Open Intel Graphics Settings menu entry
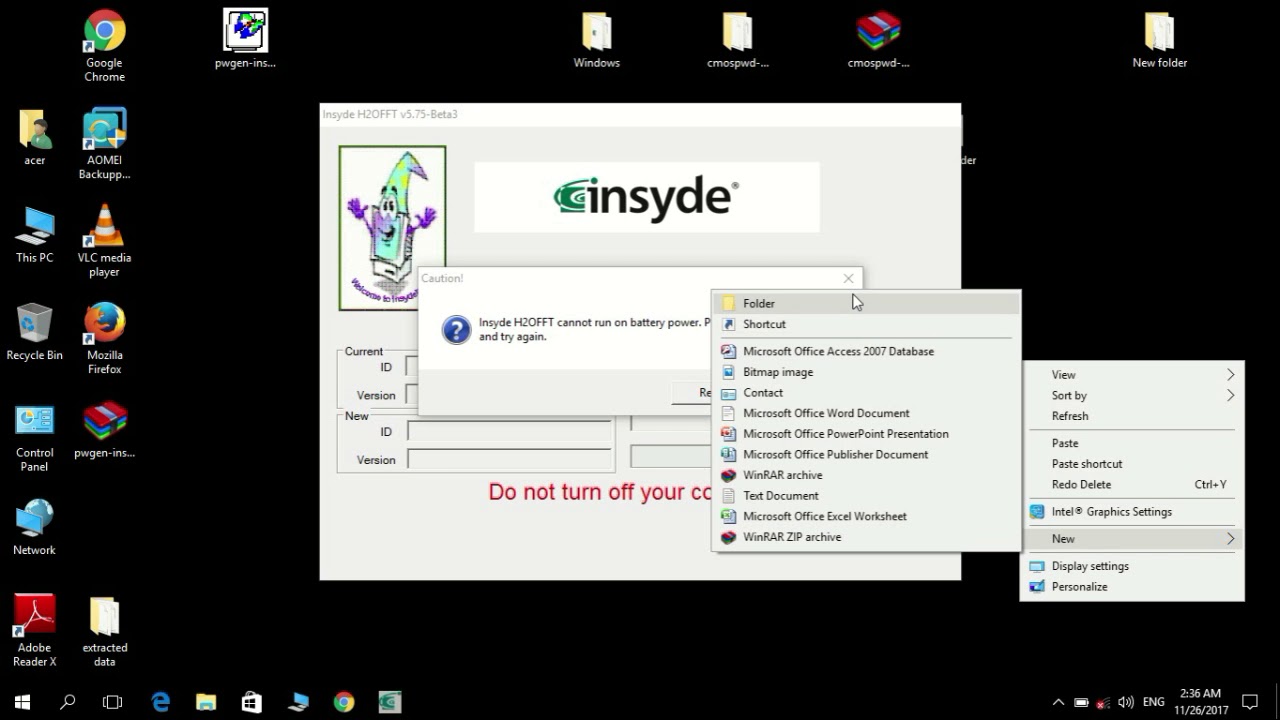The height and width of the screenshot is (720, 1280). pyautogui.click(x=1132, y=512)
